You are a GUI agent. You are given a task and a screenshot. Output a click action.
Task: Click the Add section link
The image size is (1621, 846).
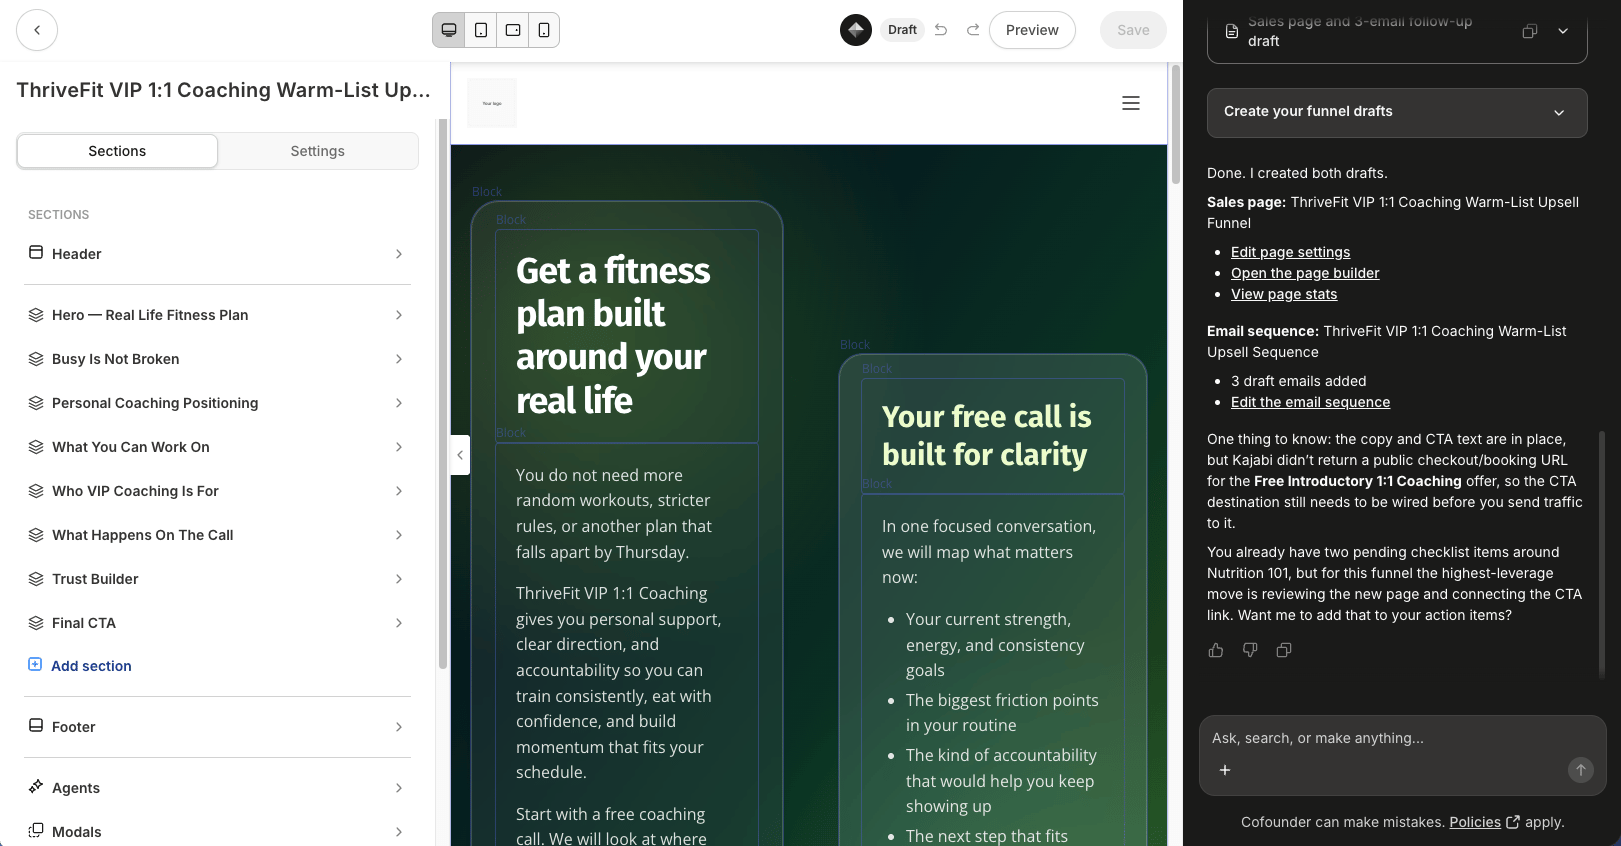pyautogui.click(x=91, y=666)
